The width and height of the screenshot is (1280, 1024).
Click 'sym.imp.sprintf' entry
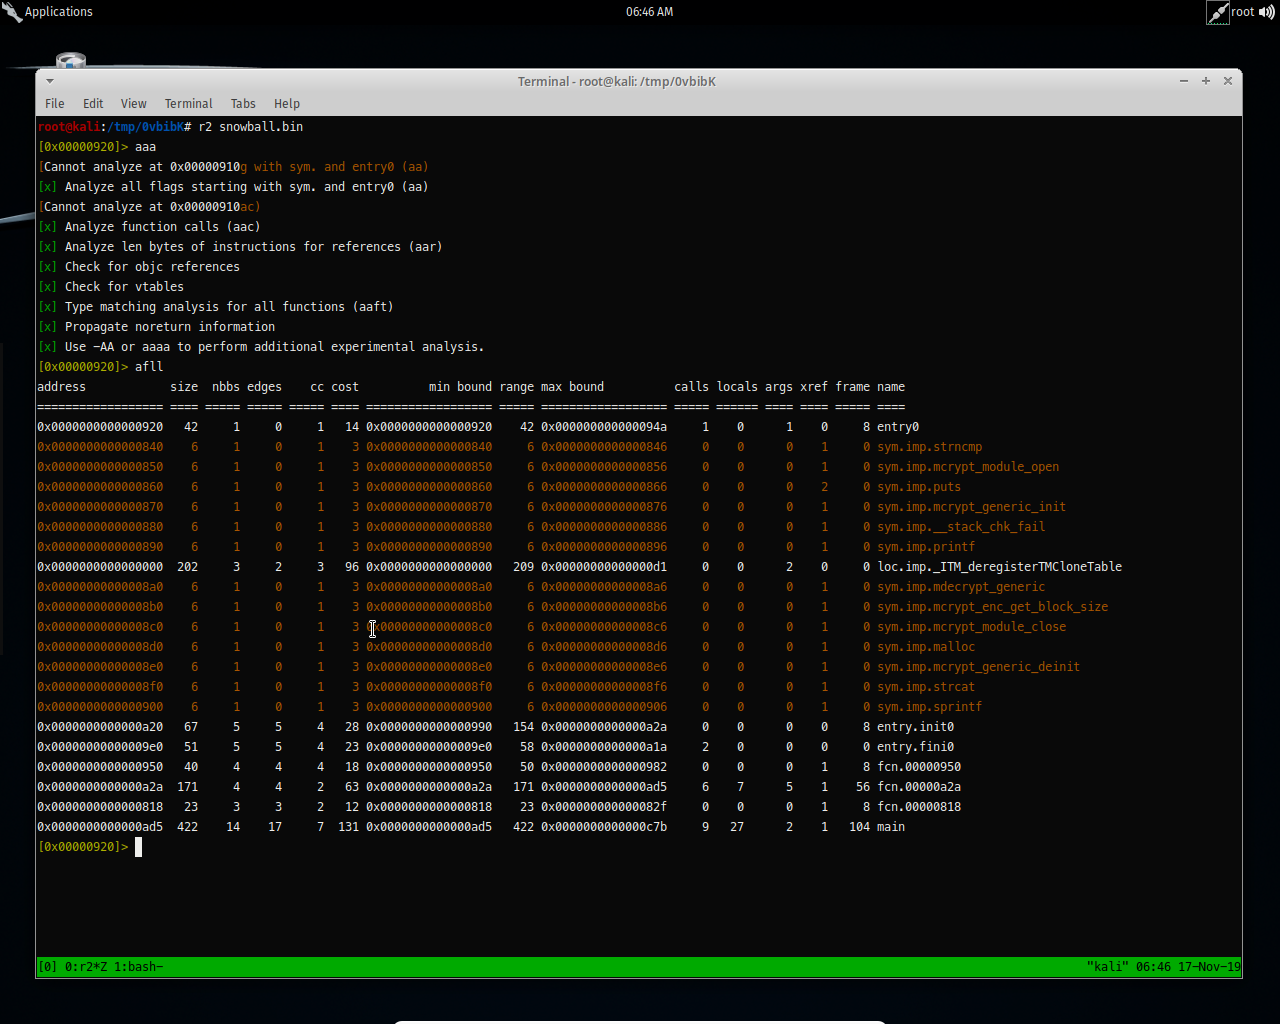pos(930,707)
